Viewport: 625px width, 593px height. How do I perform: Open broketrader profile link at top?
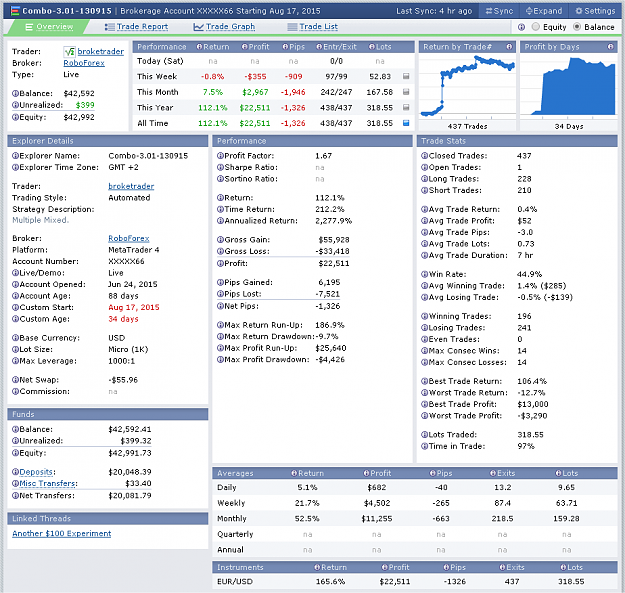click(100, 51)
